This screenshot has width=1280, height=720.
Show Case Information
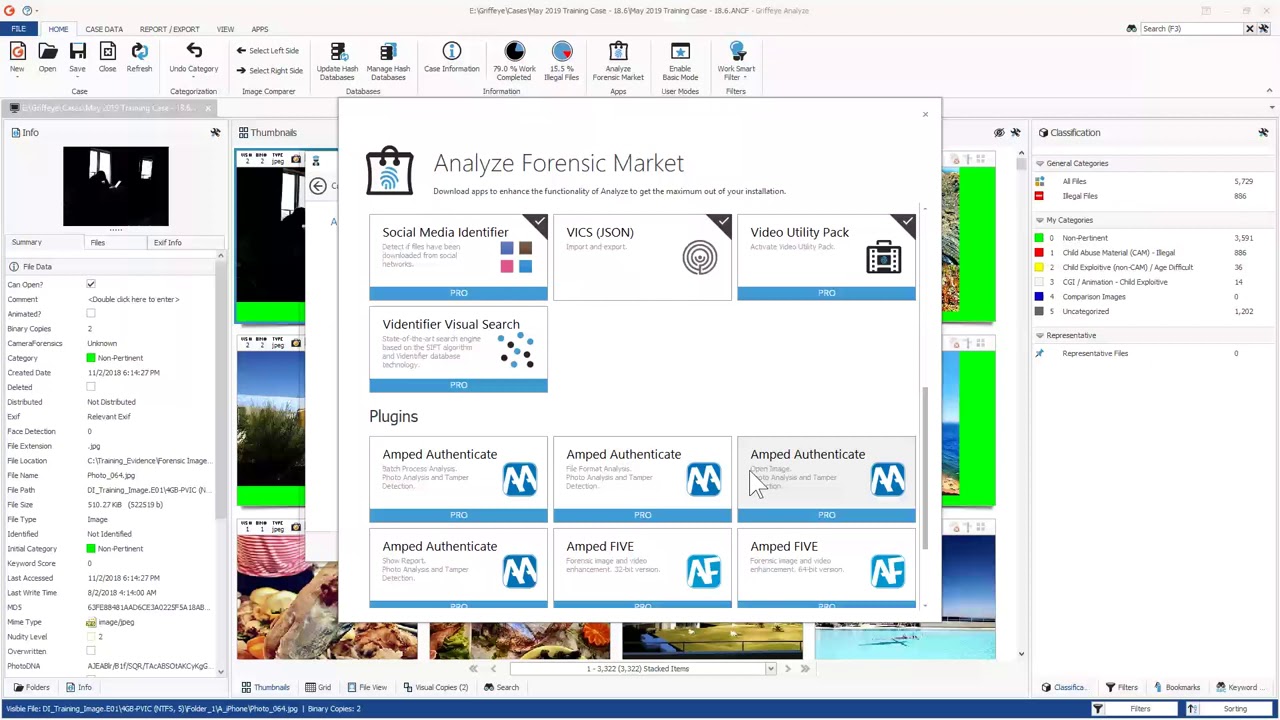pyautogui.click(x=451, y=57)
